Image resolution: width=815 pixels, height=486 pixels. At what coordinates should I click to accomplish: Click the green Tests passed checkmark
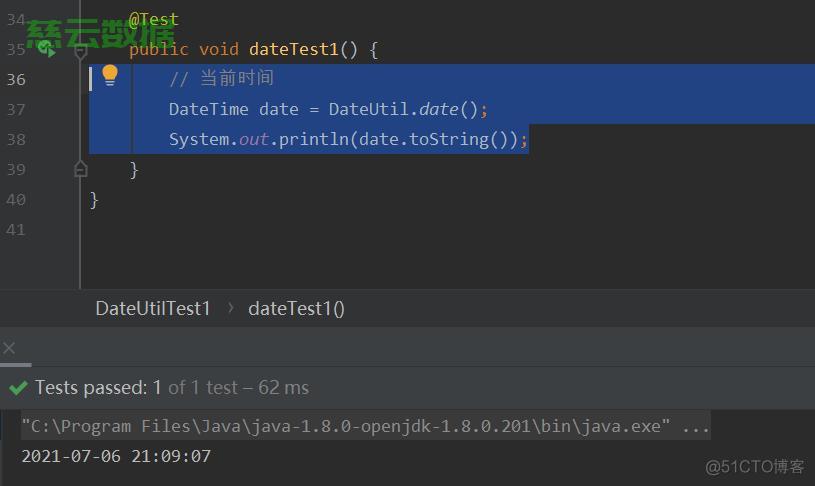coord(18,388)
